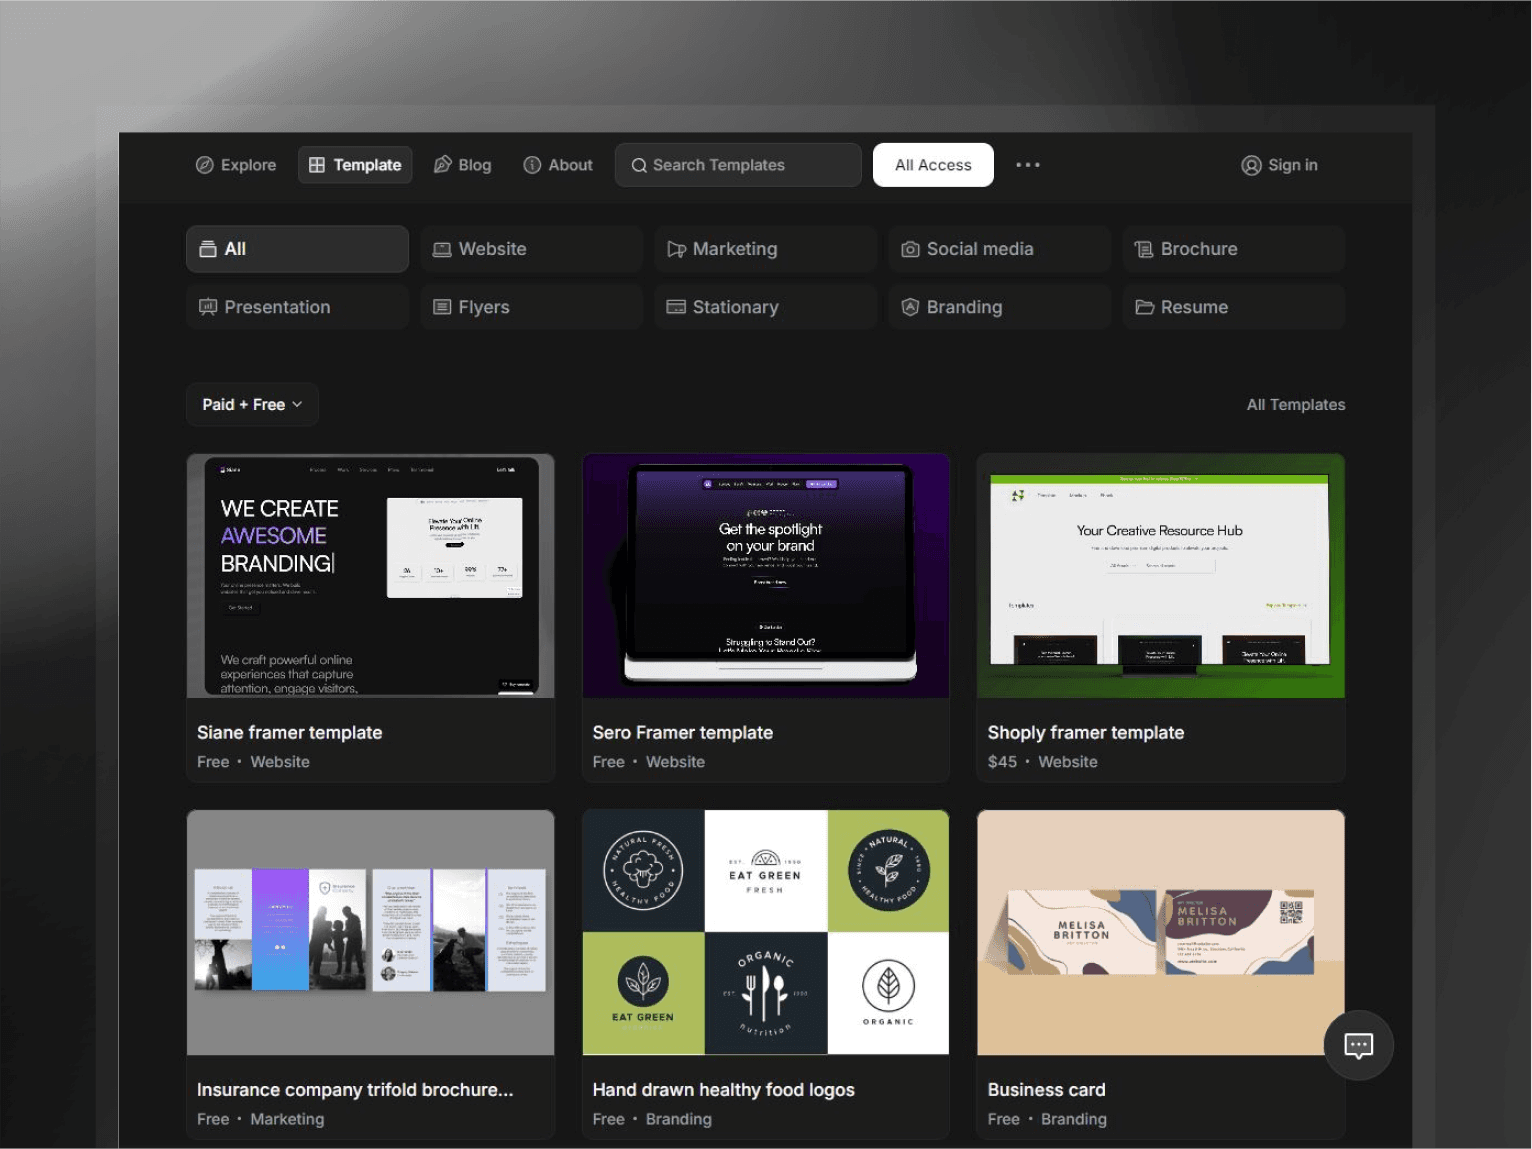Image resolution: width=1532 pixels, height=1149 pixels.
Task: Open the About page
Action: [x=558, y=165]
